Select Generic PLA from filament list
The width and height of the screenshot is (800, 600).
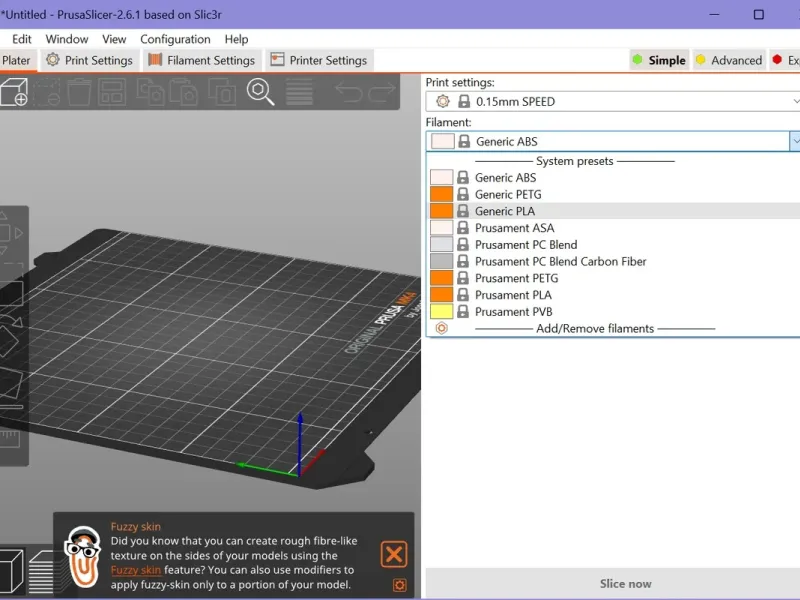coord(504,211)
